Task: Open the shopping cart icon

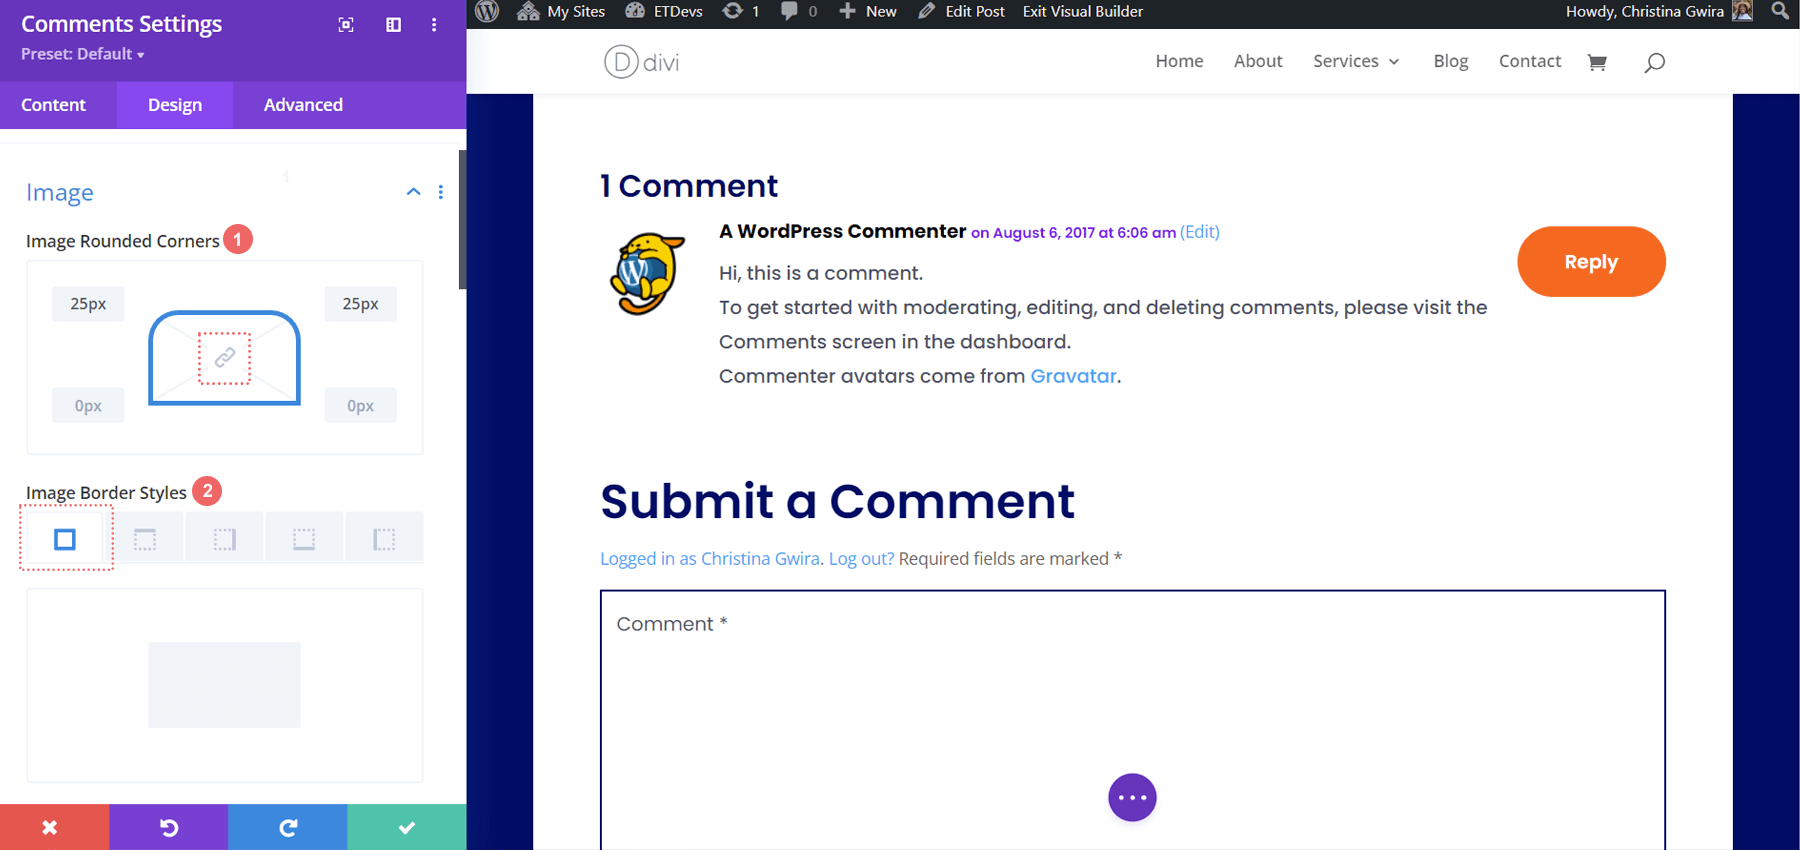Action: tap(1597, 62)
